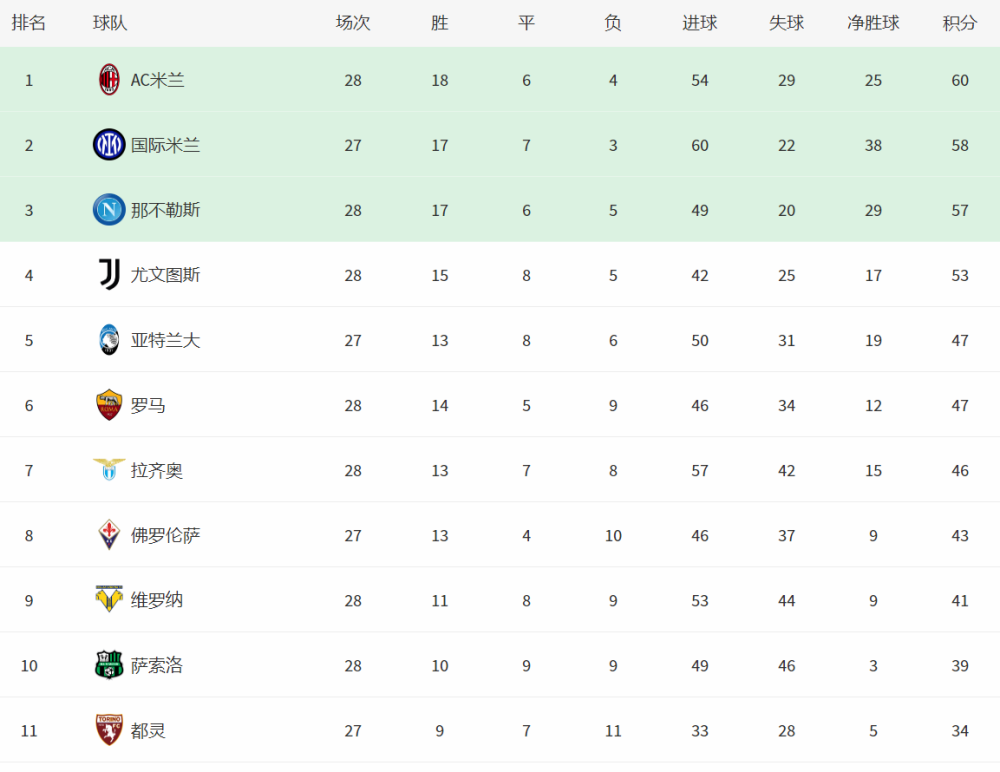Click the Juventus logo
The image size is (1000, 772).
point(109,275)
